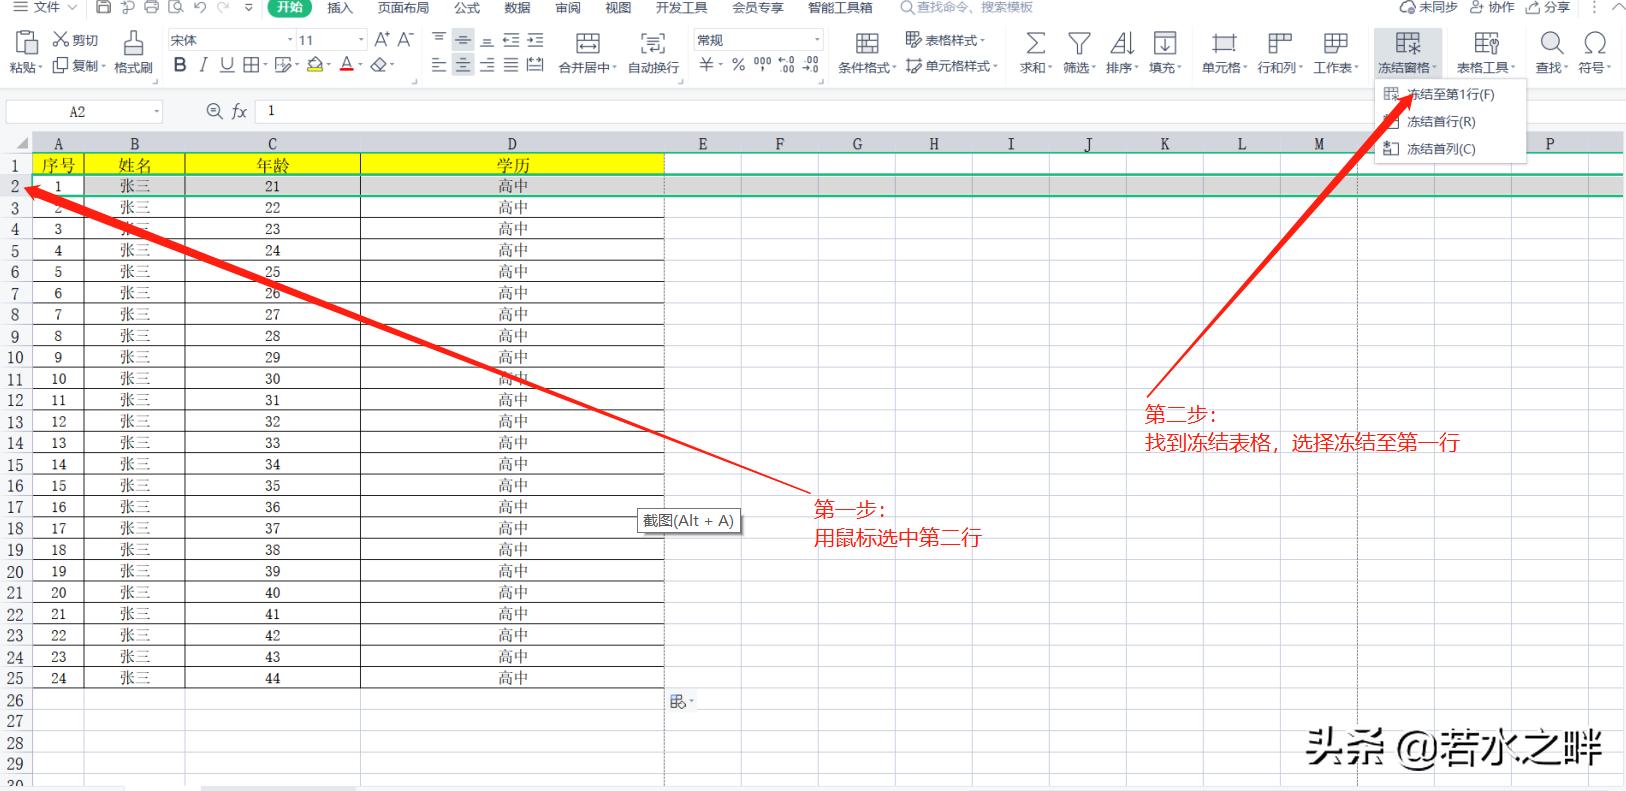Click the Sort (排序) icon
The image size is (1626, 791).
[x=1122, y=43]
